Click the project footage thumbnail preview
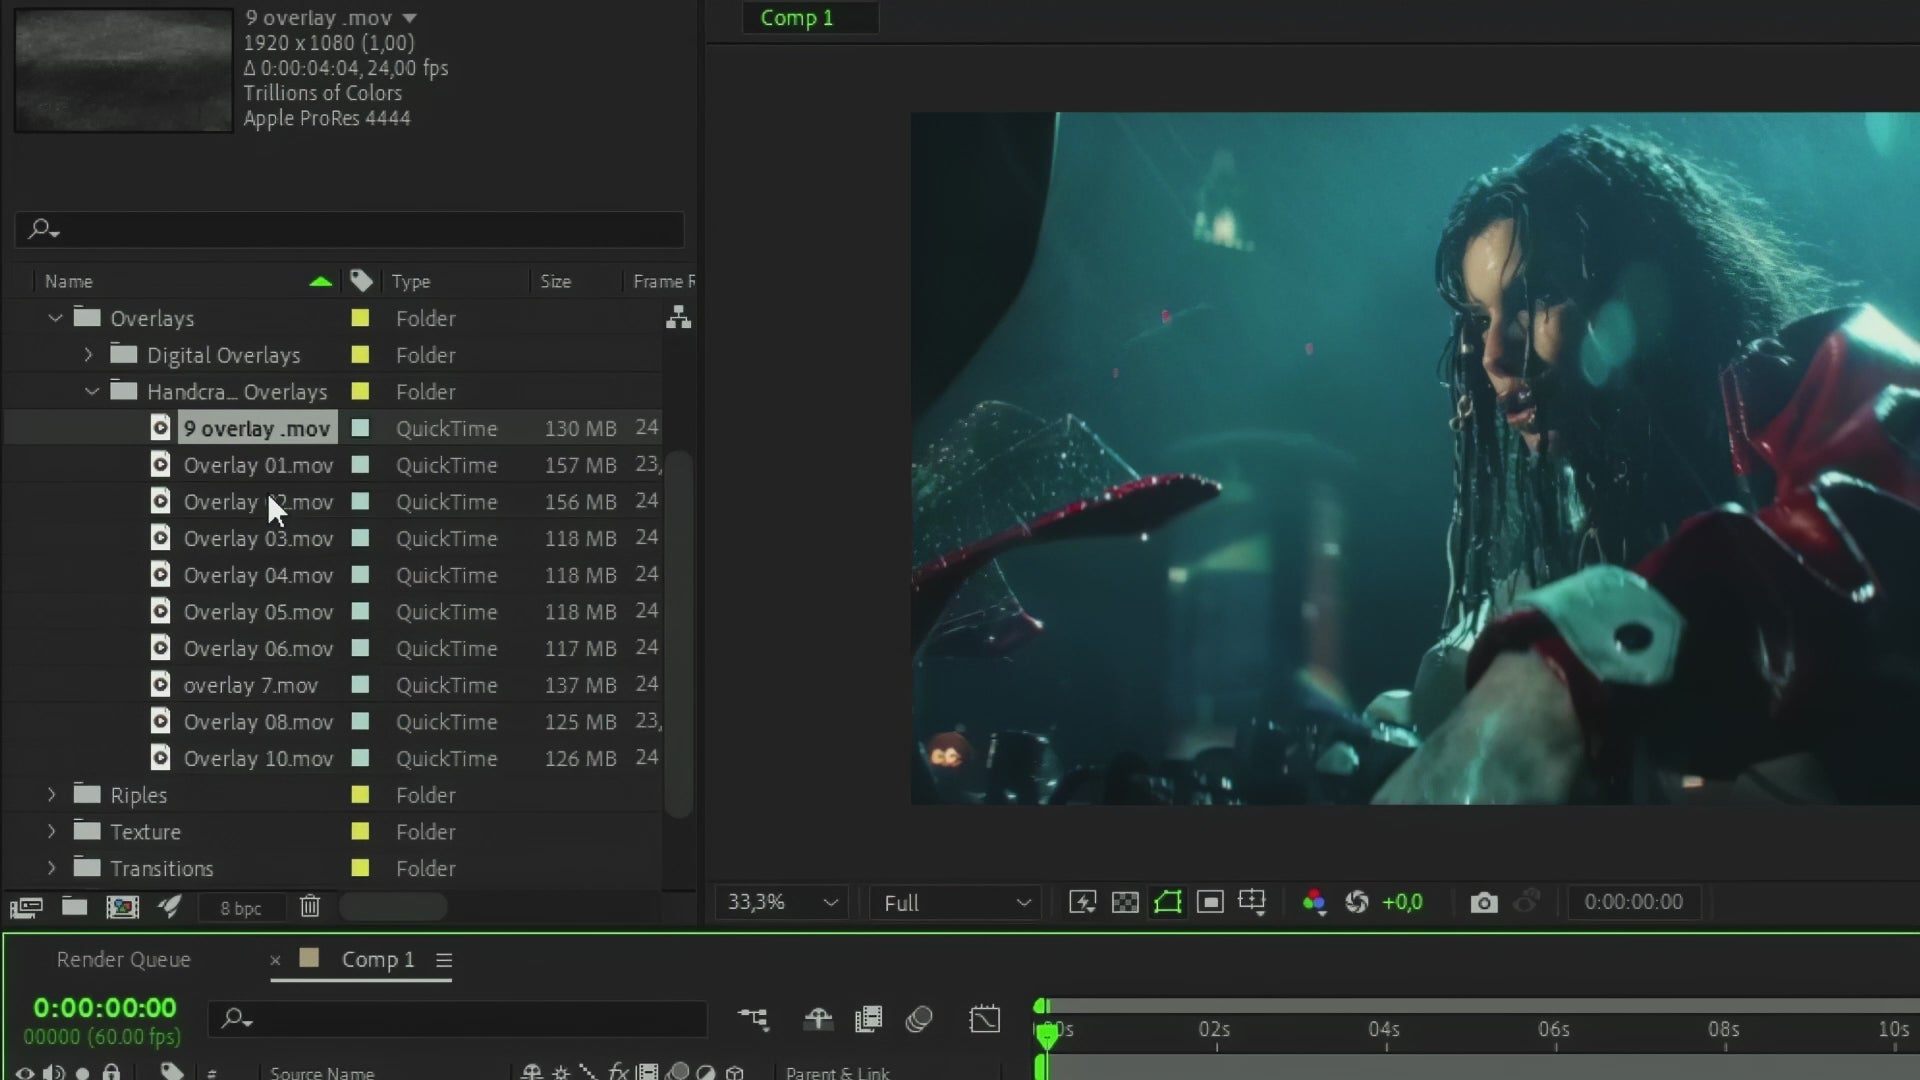This screenshot has height=1080, width=1920. (123, 70)
